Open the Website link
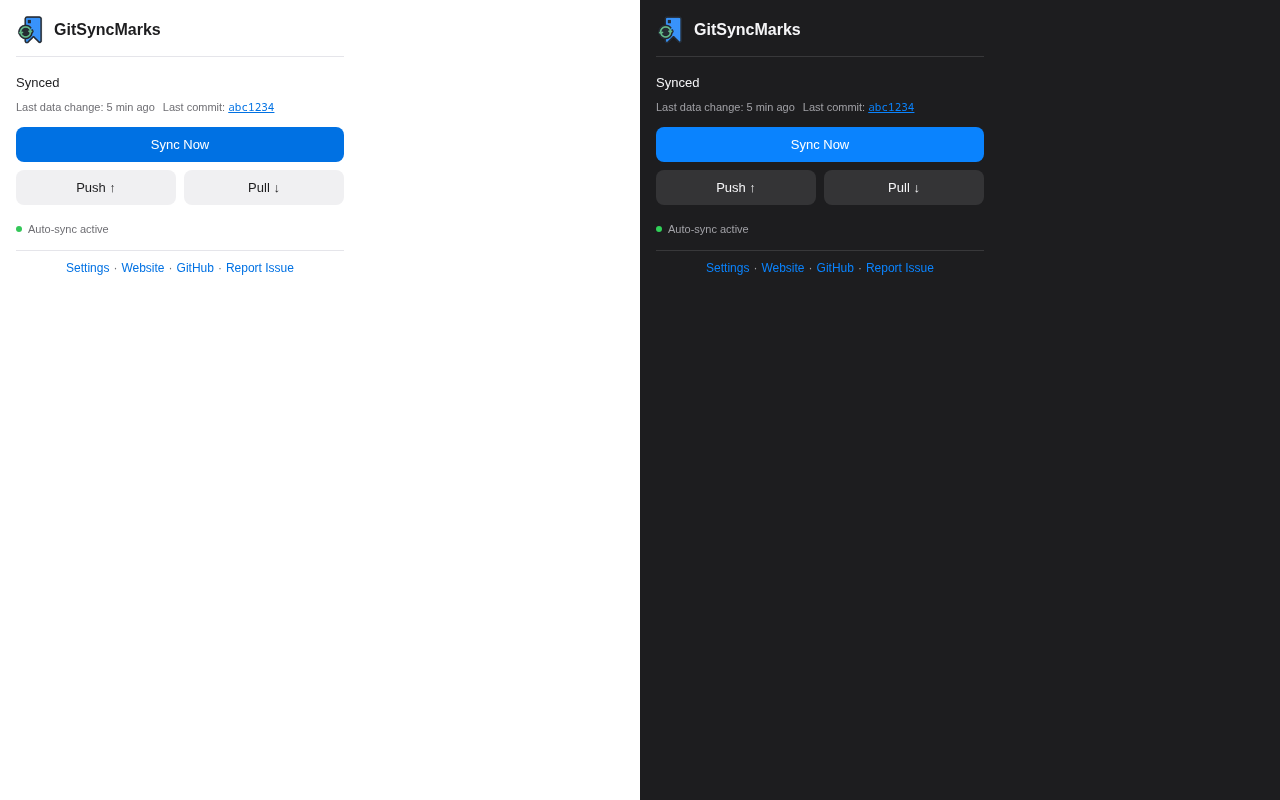 coord(142,267)
